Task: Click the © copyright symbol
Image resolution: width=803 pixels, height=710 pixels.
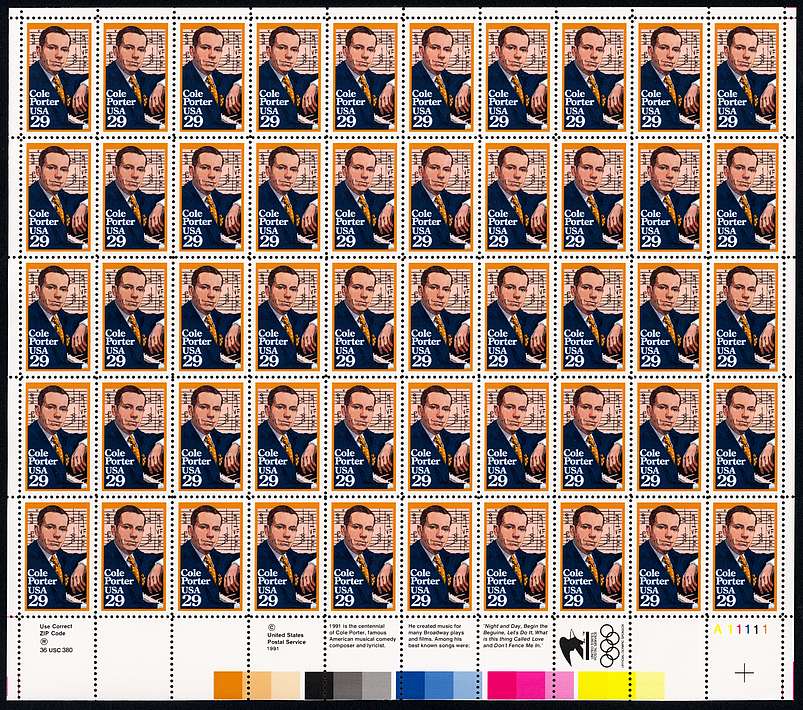Action: 270,627
